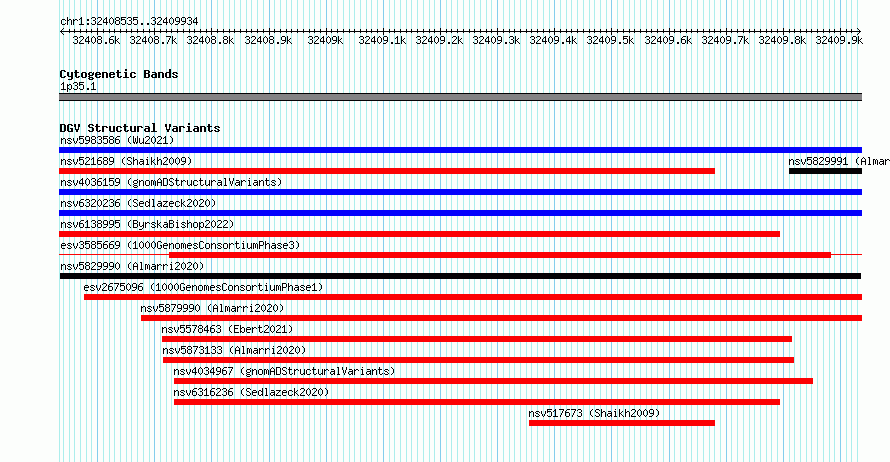
Task: Open nsv4034967 (gnomADStructuralVariants) label
Action: tap(284, 371)
